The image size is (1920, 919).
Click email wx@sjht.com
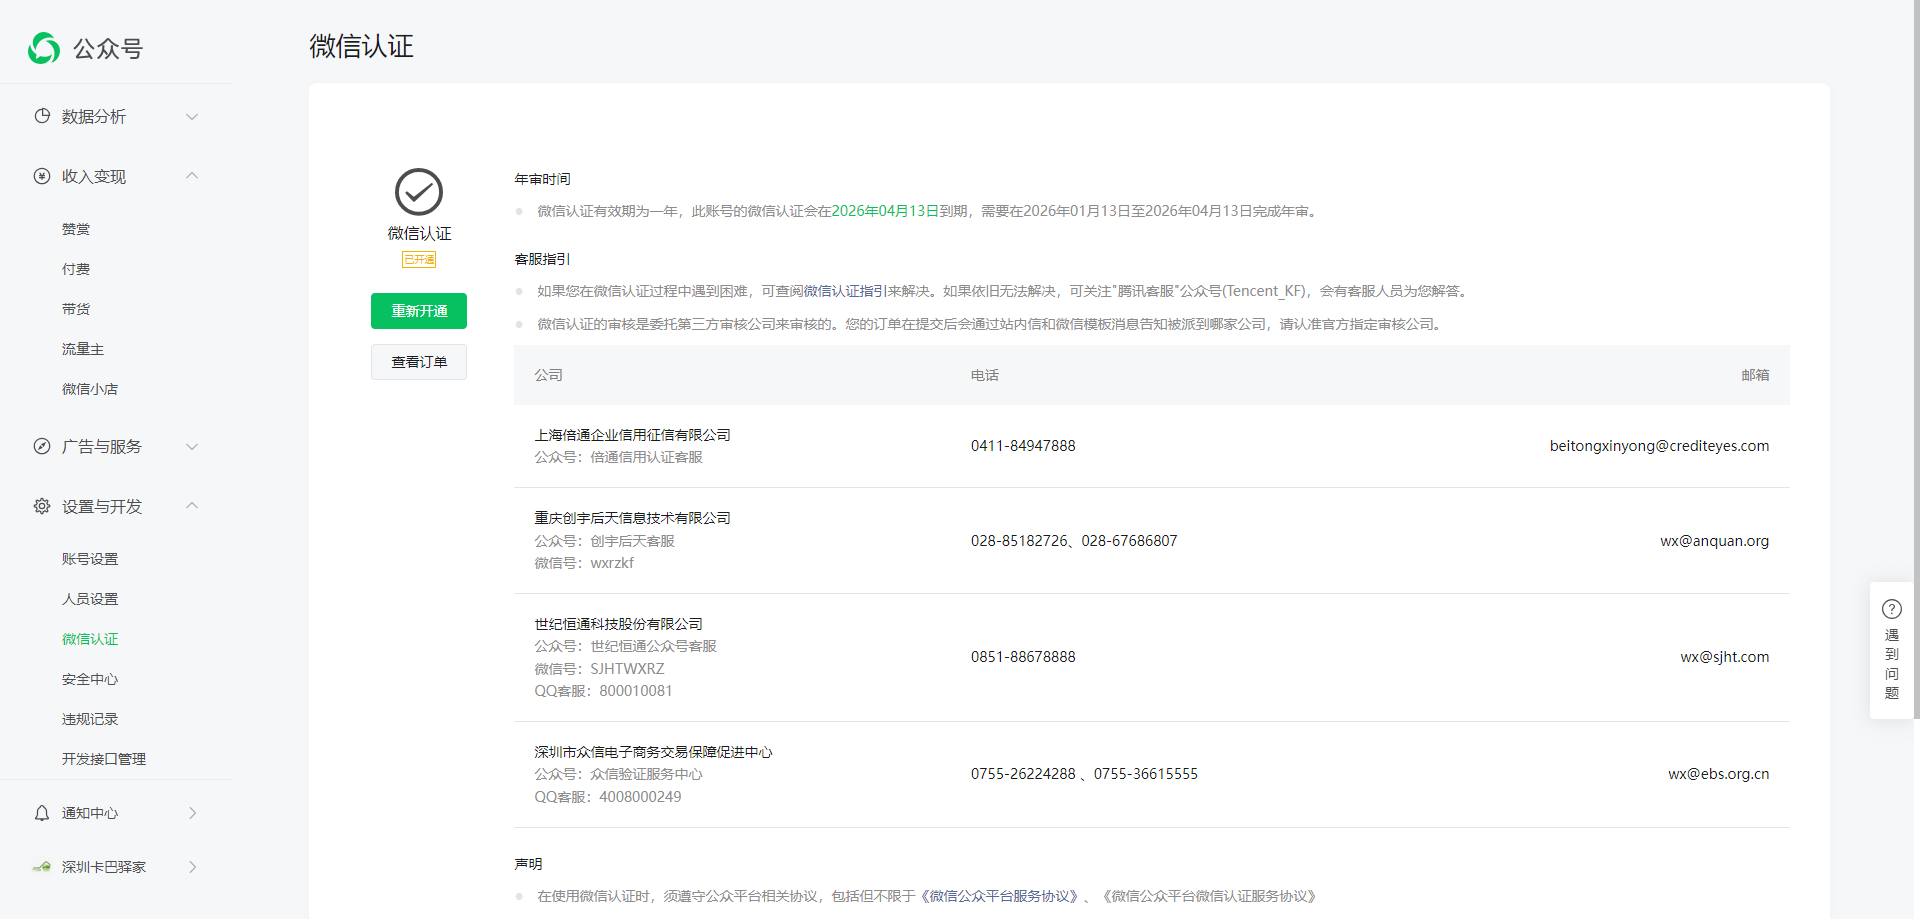click(x=1724, y=657)
